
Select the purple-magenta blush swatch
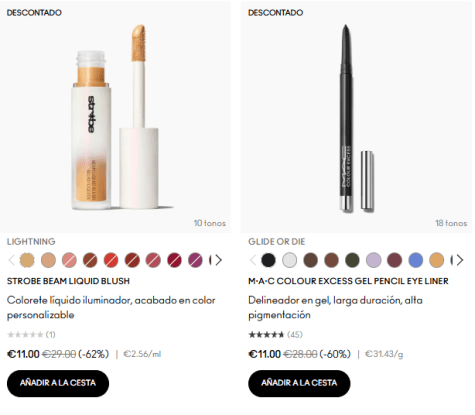coord(195,260)
